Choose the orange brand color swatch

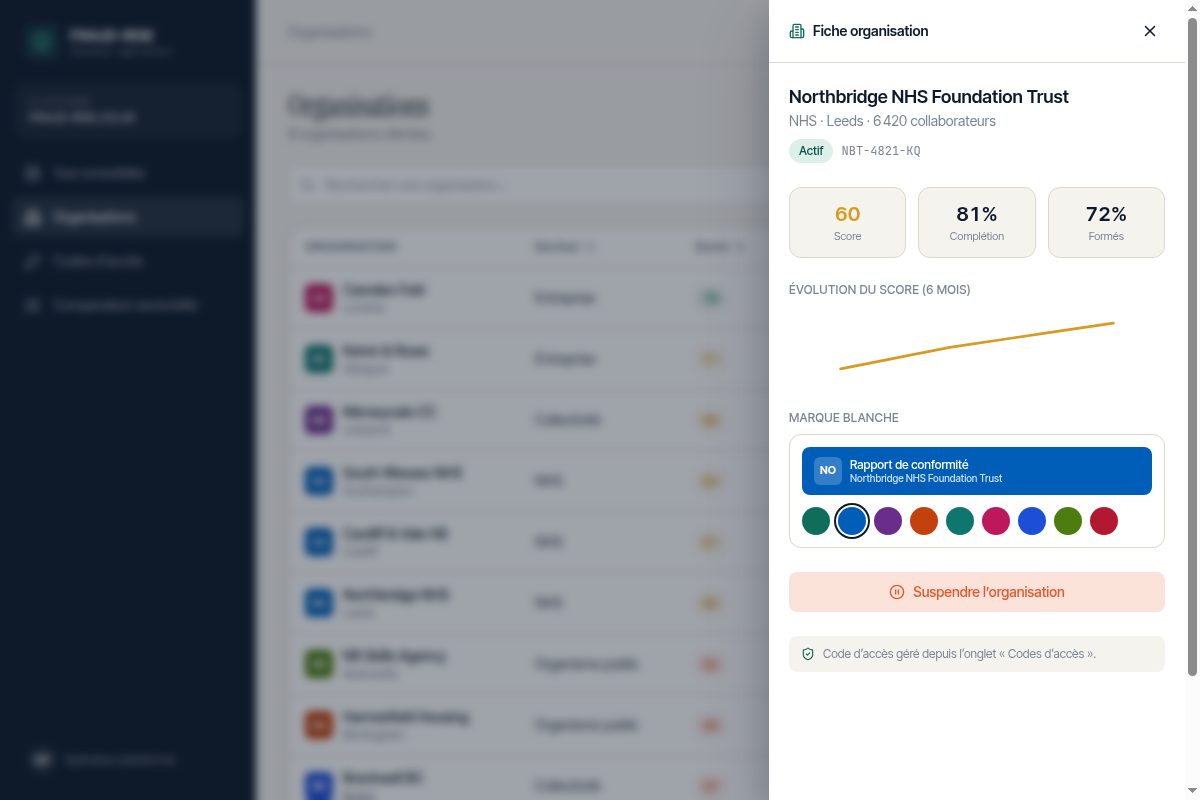tap(924, 521)
